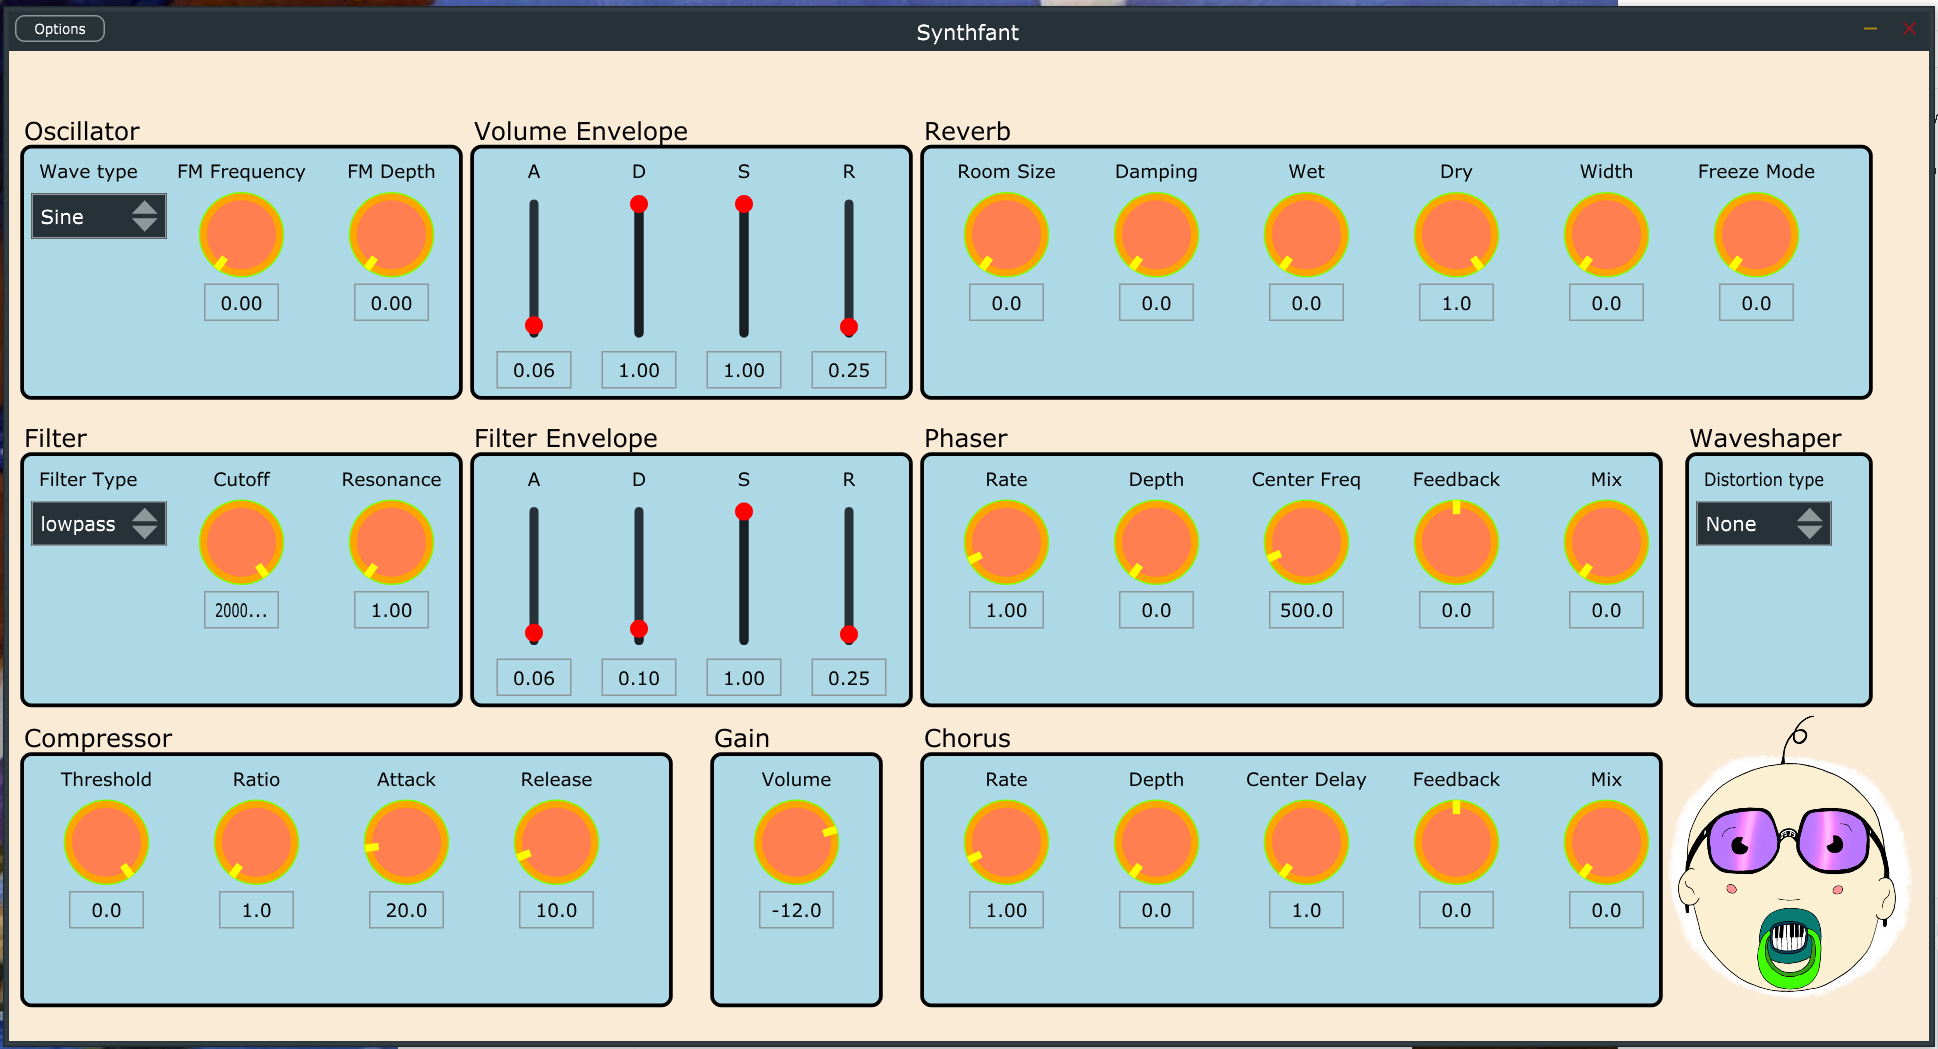Screen dimensions: 1938x1049
Task: Open the Options menu
Action: (59, 28)
